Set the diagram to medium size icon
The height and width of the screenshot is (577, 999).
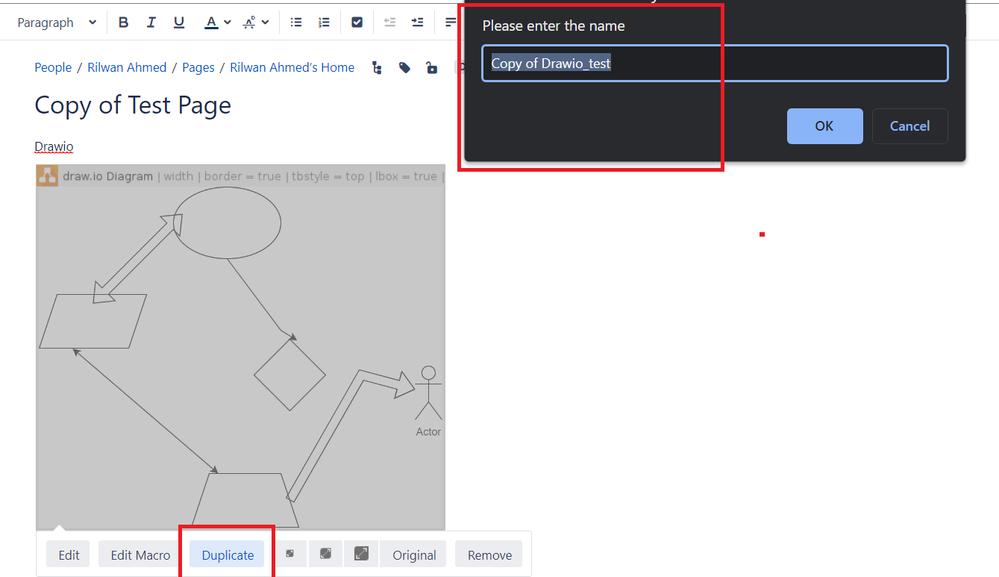tap(326, 554)
